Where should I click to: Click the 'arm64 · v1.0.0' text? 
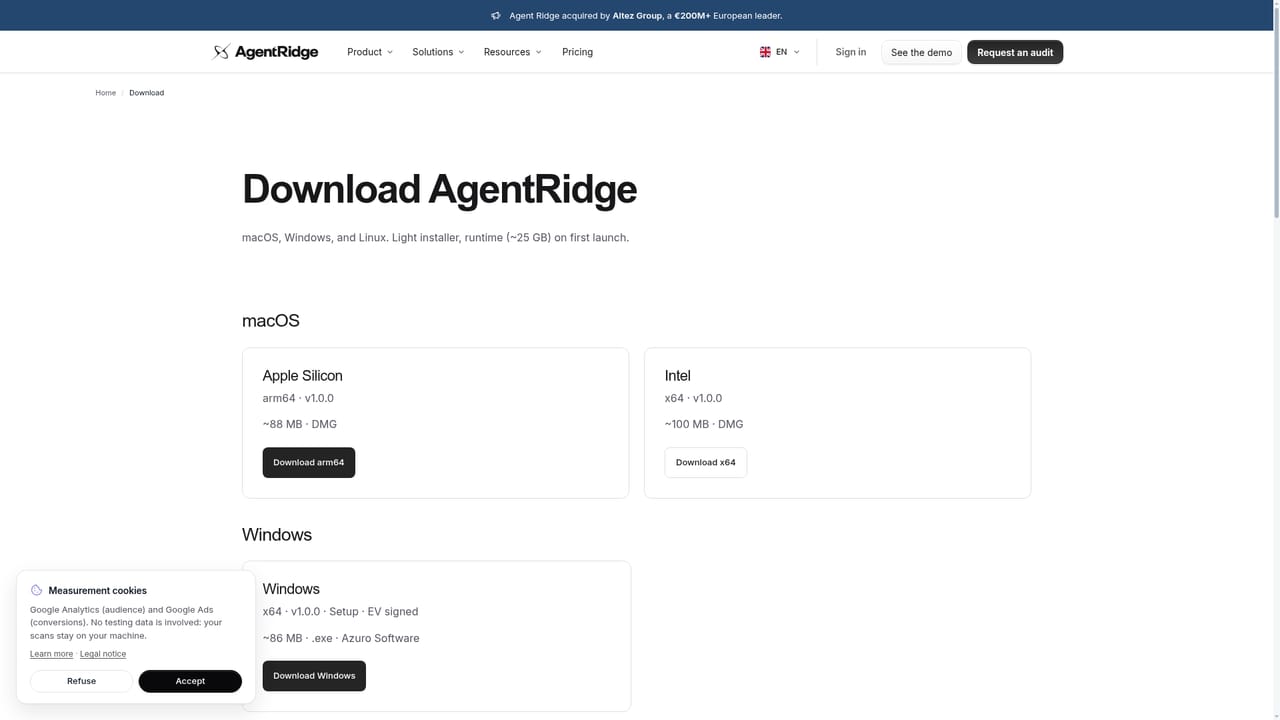point(298,398)
